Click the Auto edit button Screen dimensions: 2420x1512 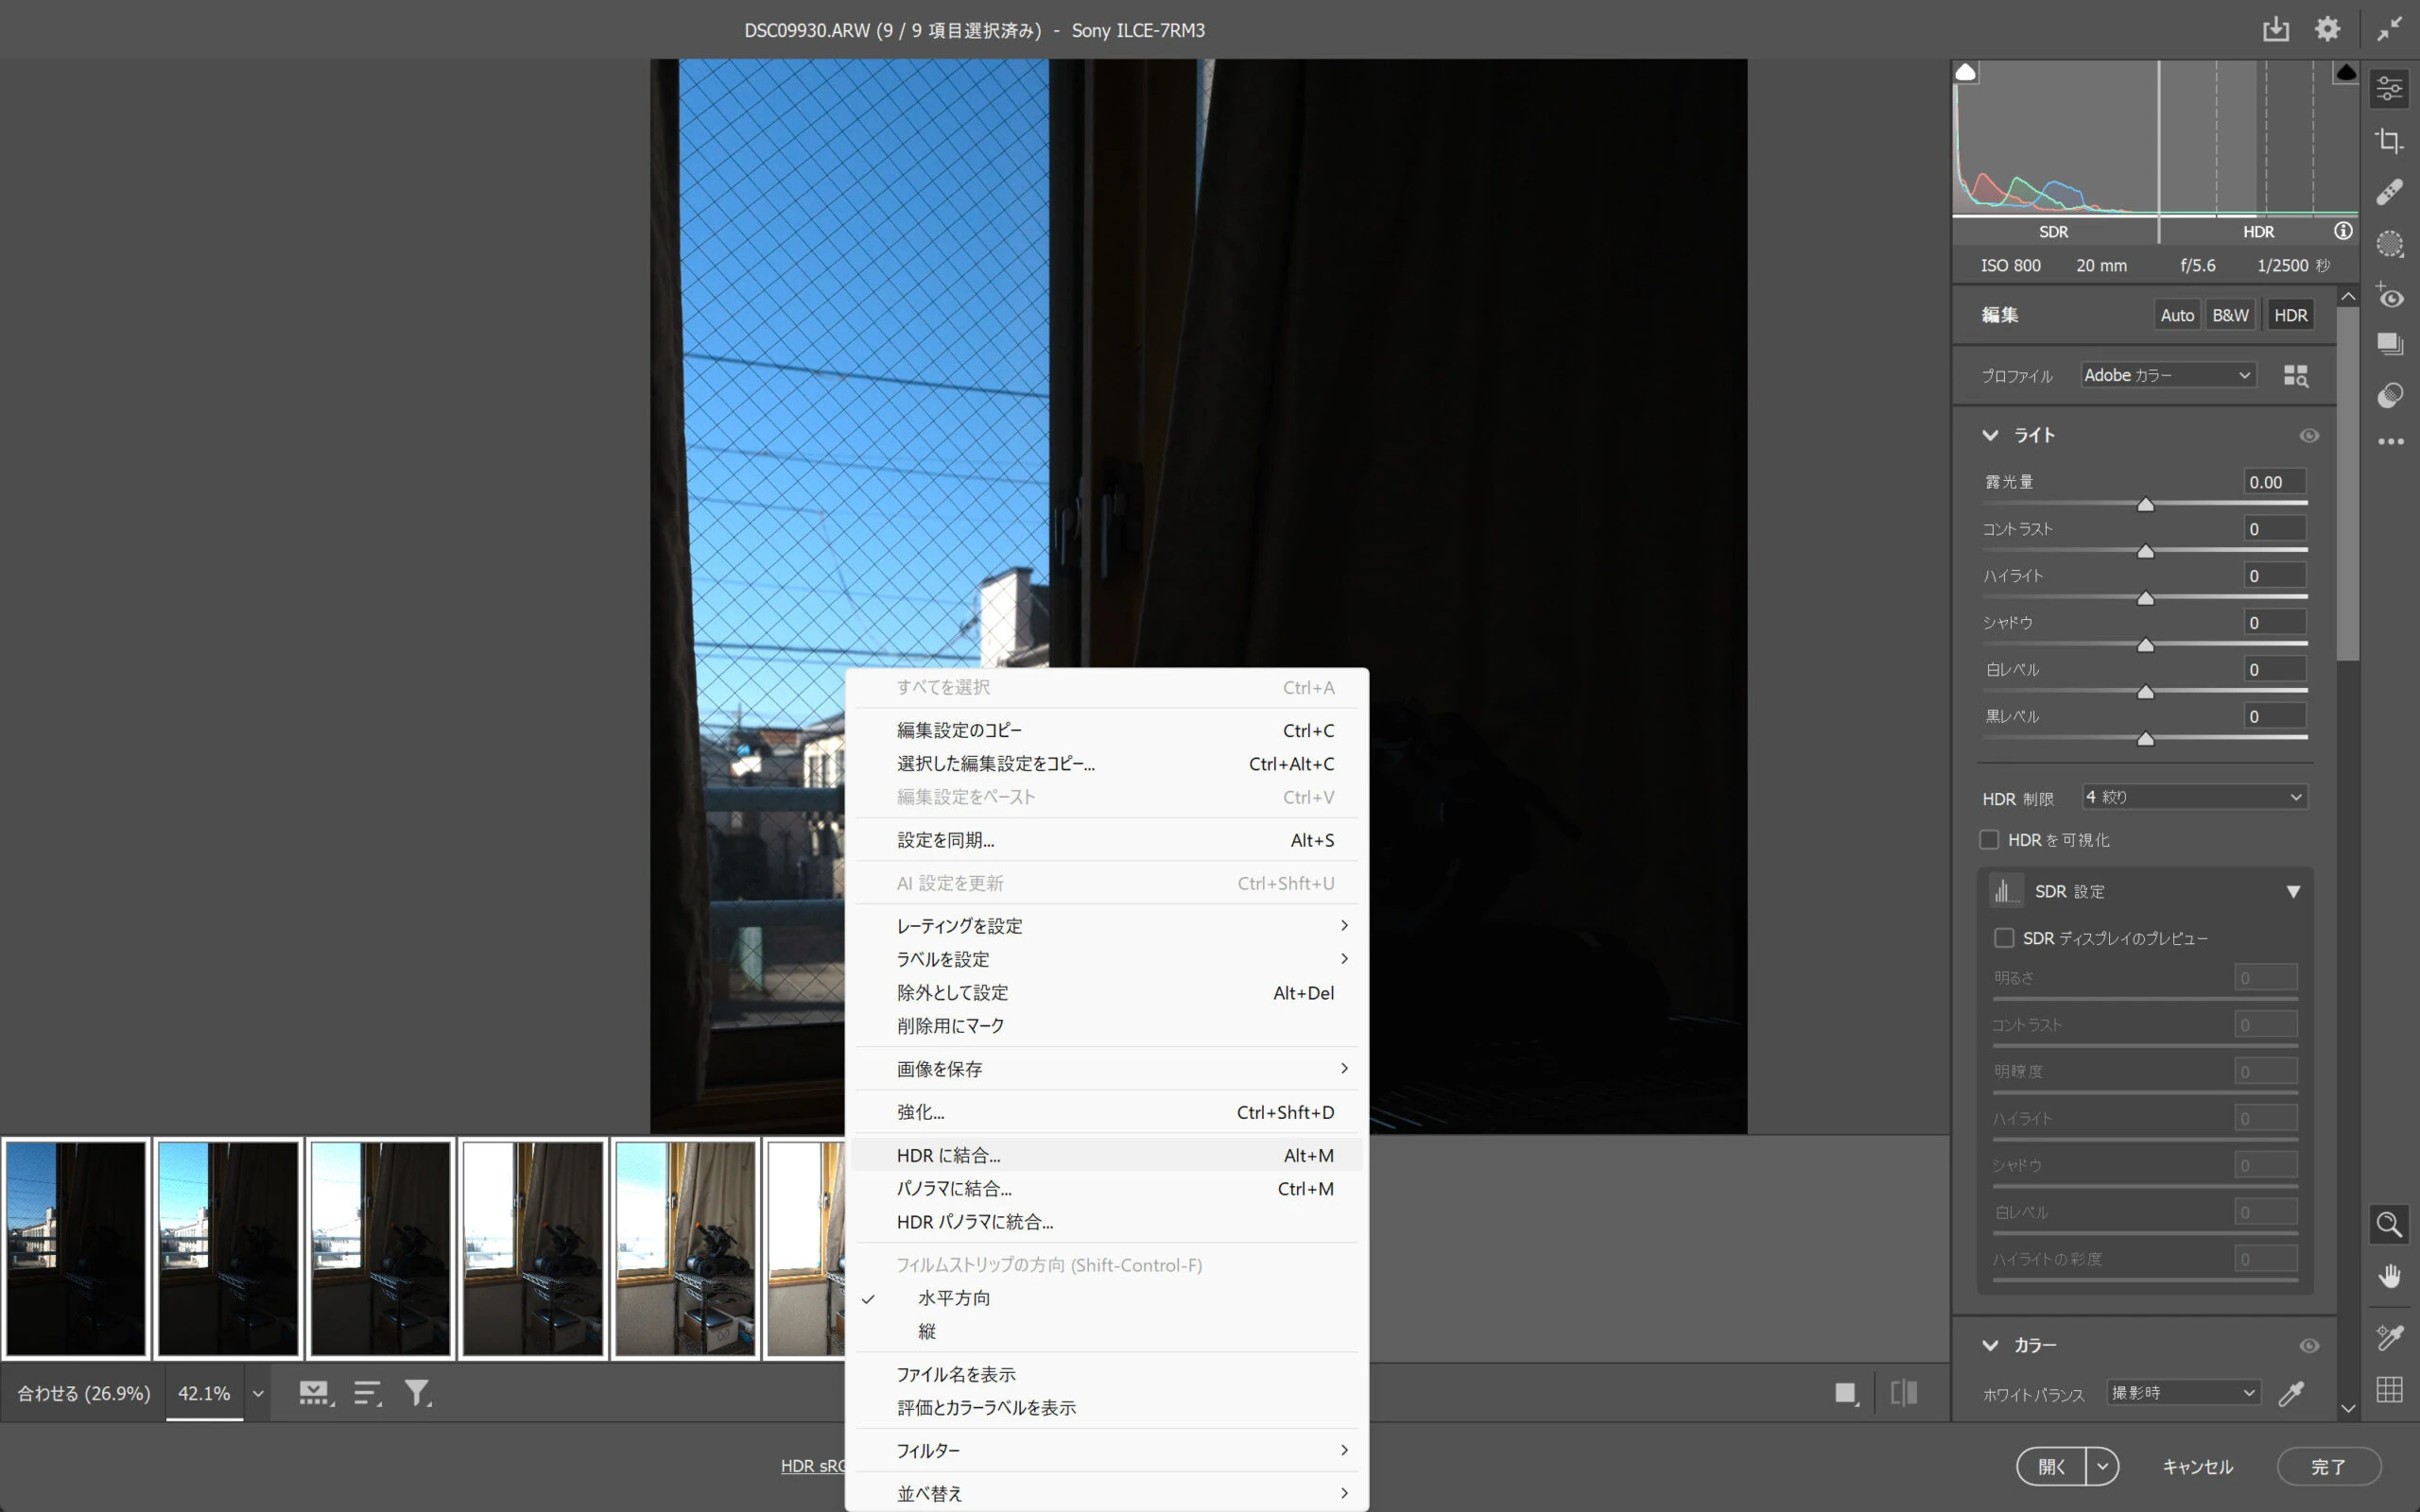(x=2176, y=315)
